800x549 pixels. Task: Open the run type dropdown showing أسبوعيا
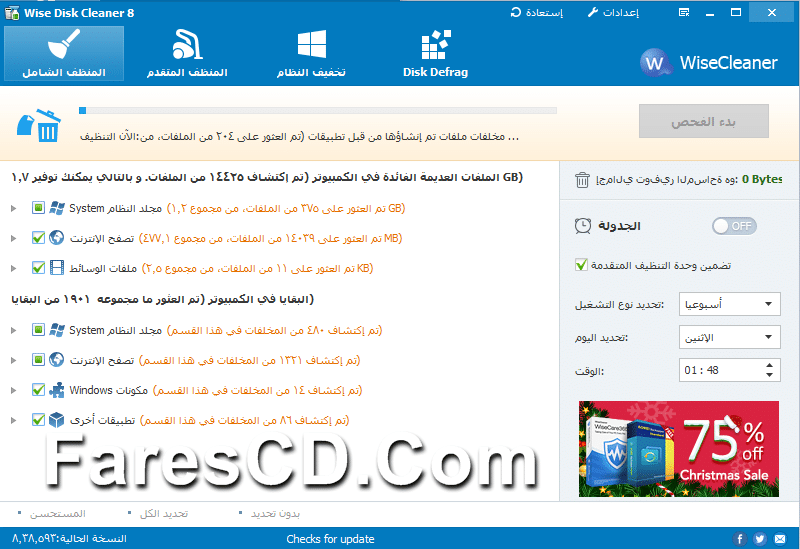730,304
